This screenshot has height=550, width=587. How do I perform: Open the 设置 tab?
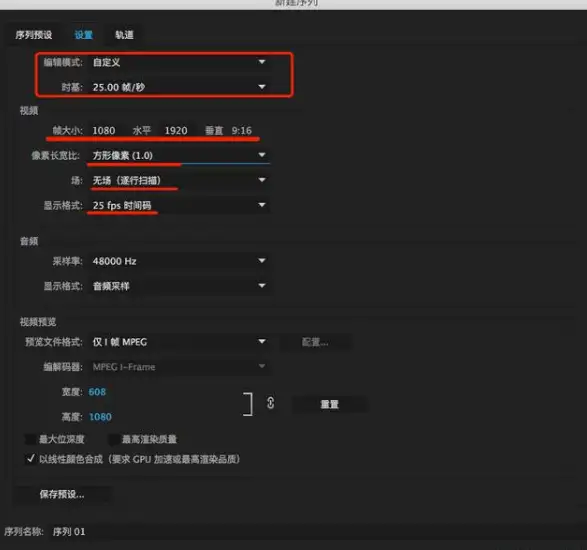point(83,35)
